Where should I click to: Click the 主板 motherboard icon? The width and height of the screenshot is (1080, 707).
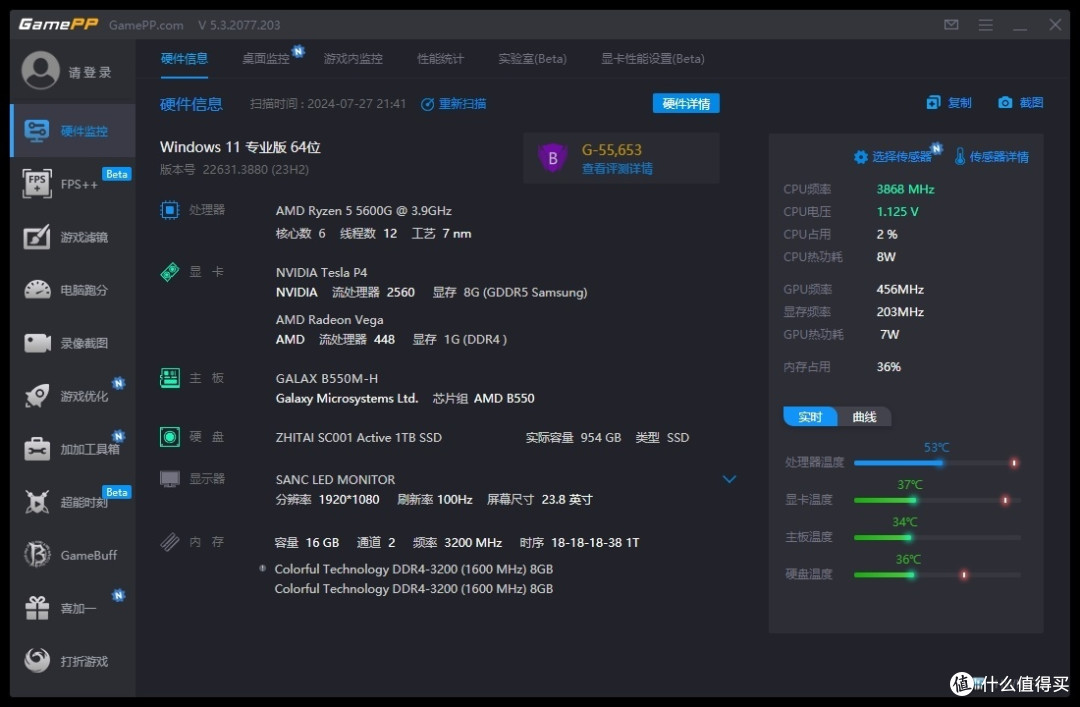[x=169, y=378]
